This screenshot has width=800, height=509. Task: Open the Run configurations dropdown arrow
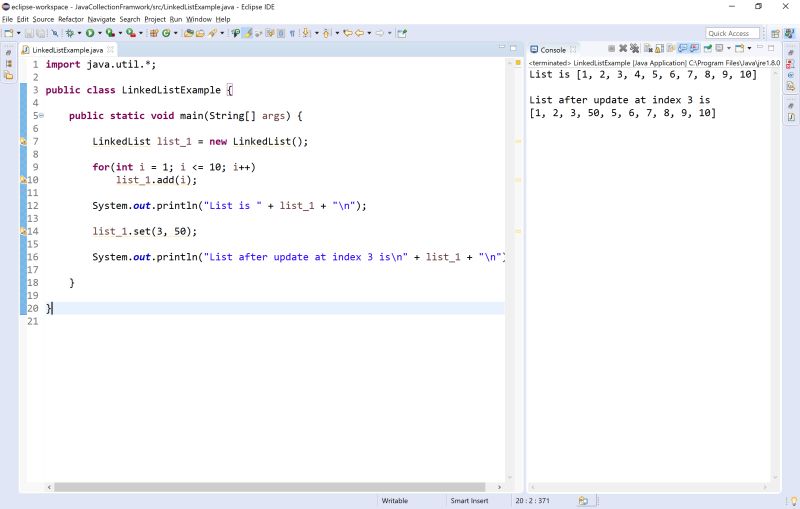pyautogui.click(x=100, y=33)
